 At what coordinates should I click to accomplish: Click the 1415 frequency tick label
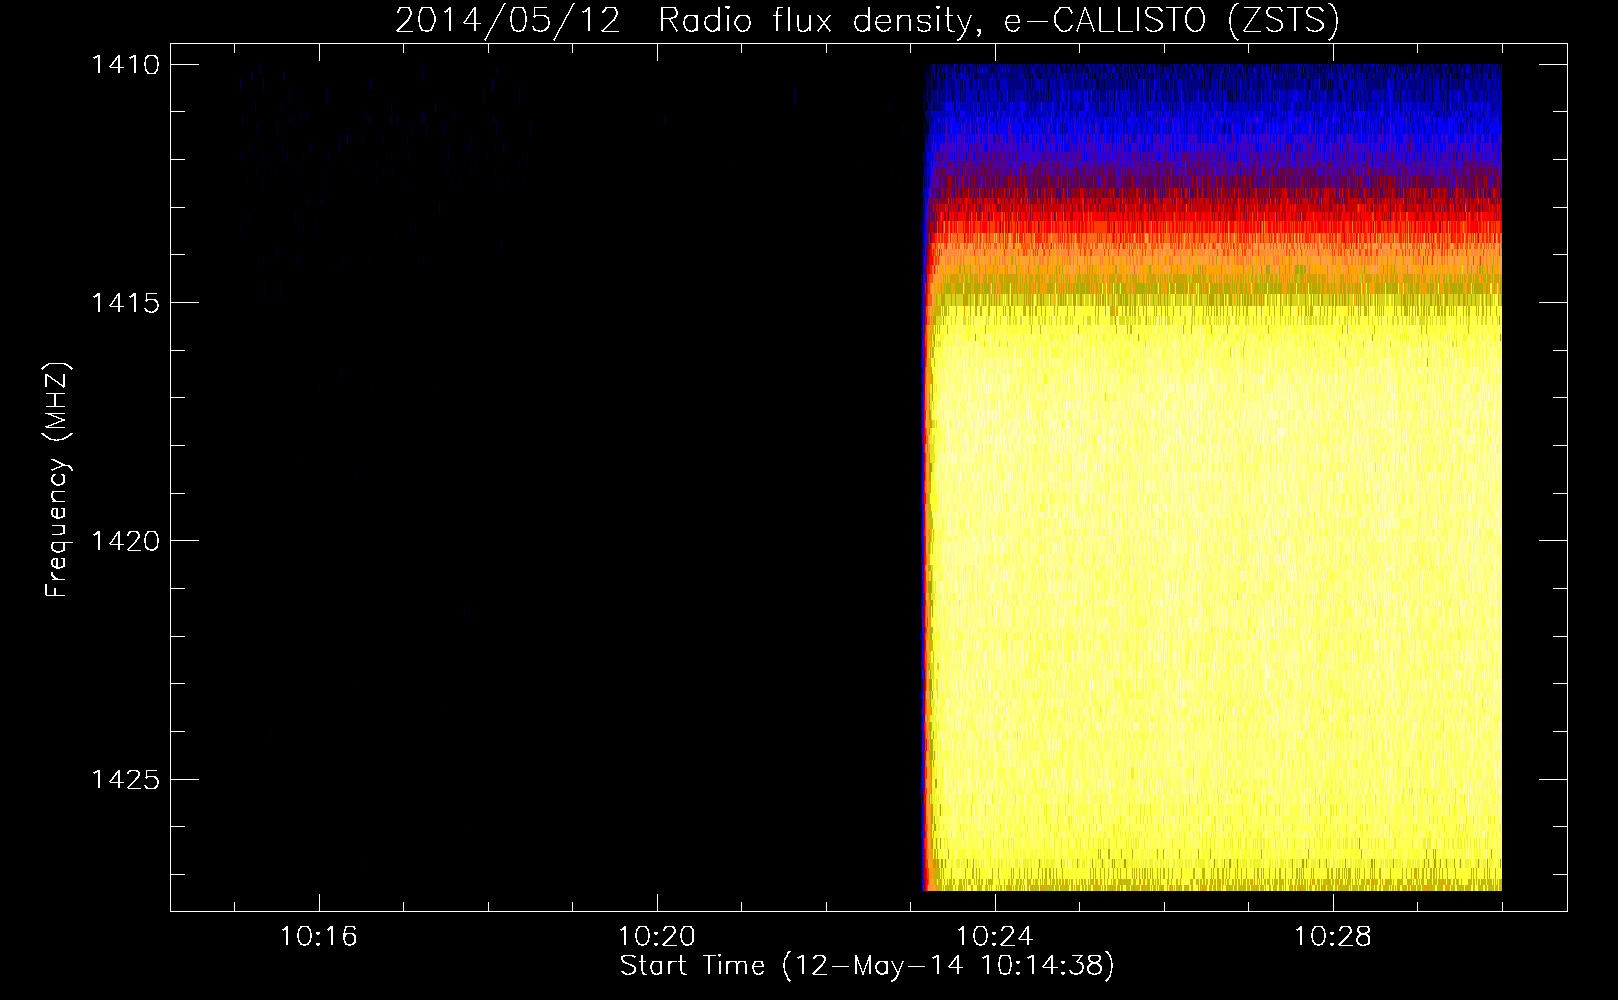[x=125, y=303]
